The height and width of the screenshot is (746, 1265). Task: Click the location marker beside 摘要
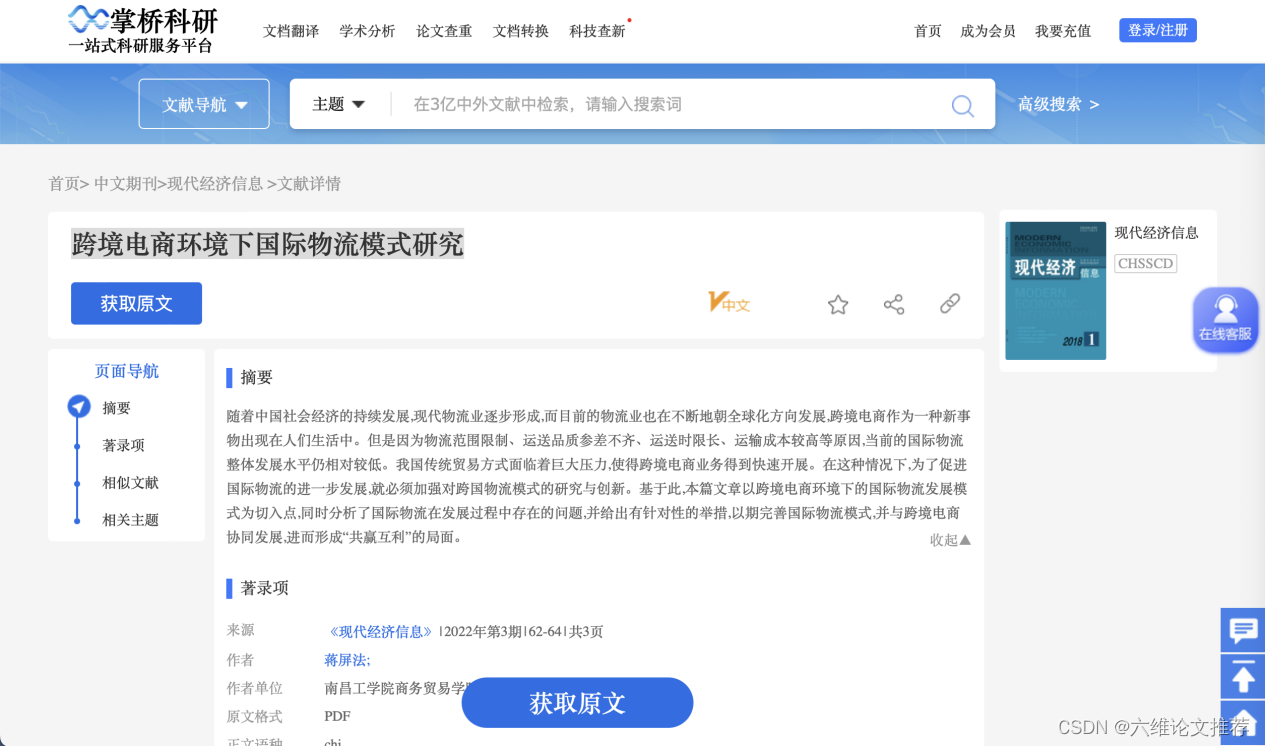click(x=79, y=406)
